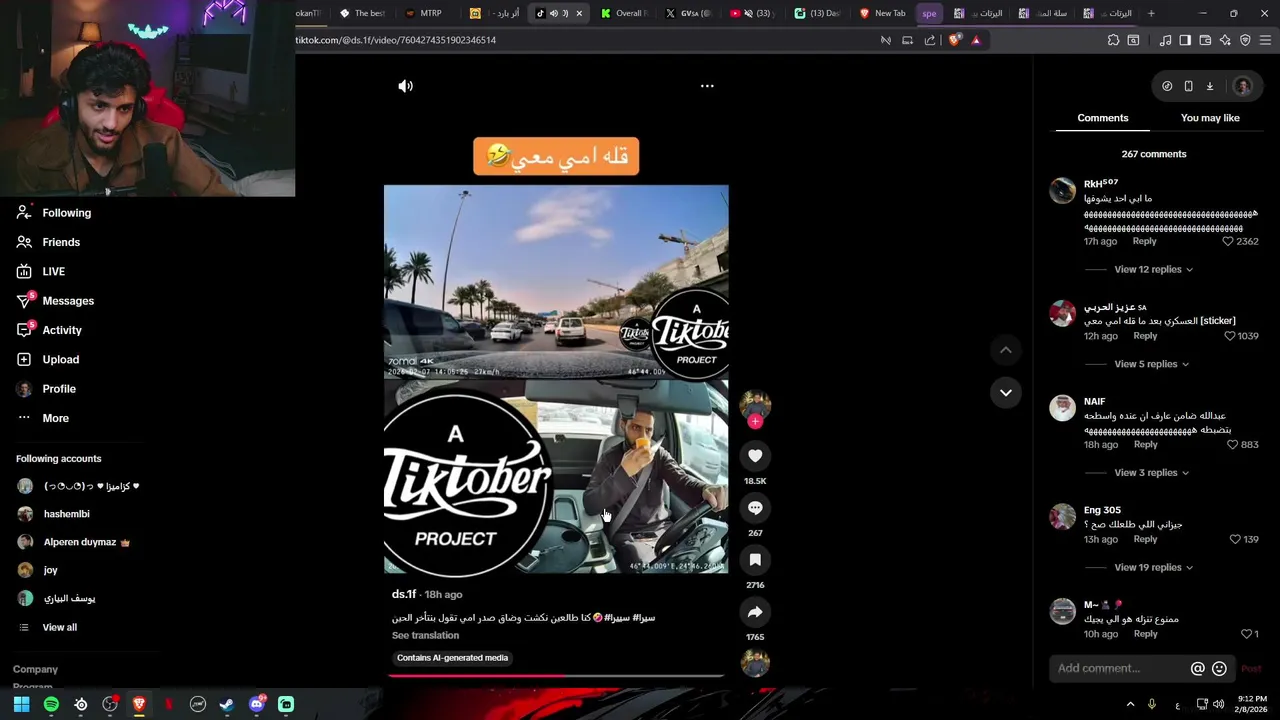This screenshot has width=1280, height=720.
Task: Like RkH's comment with 2362 likes
Action: (x=1228, y=241)
